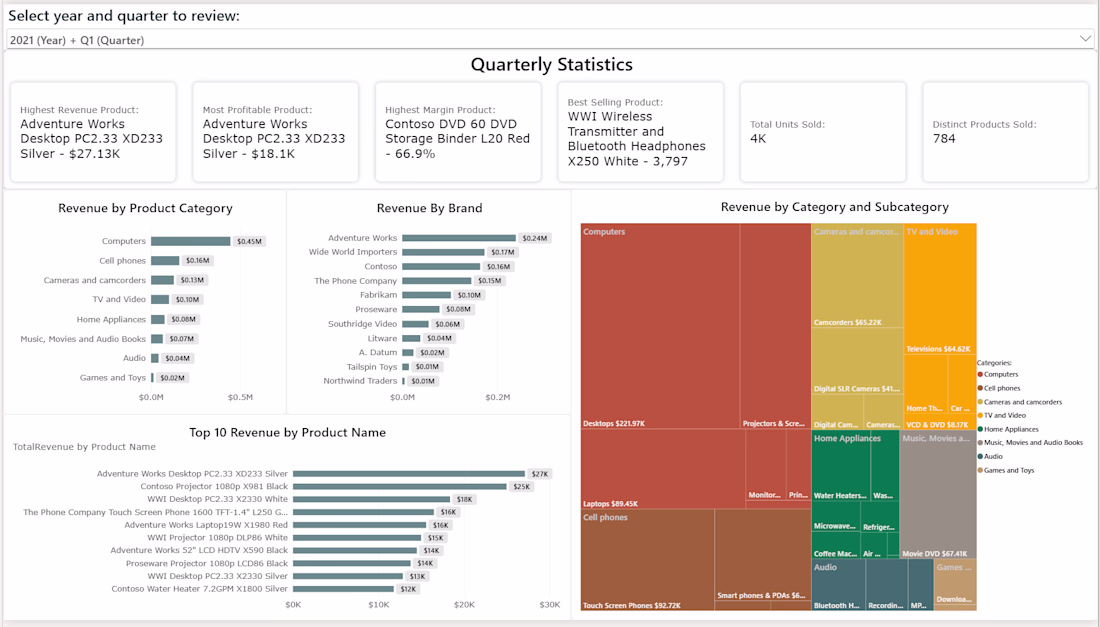The width and height of the screenshot is (1100, 627).
Task: Click the Home Appliances legend entry
Action: pyautogui.click(x=1008, y=429)
